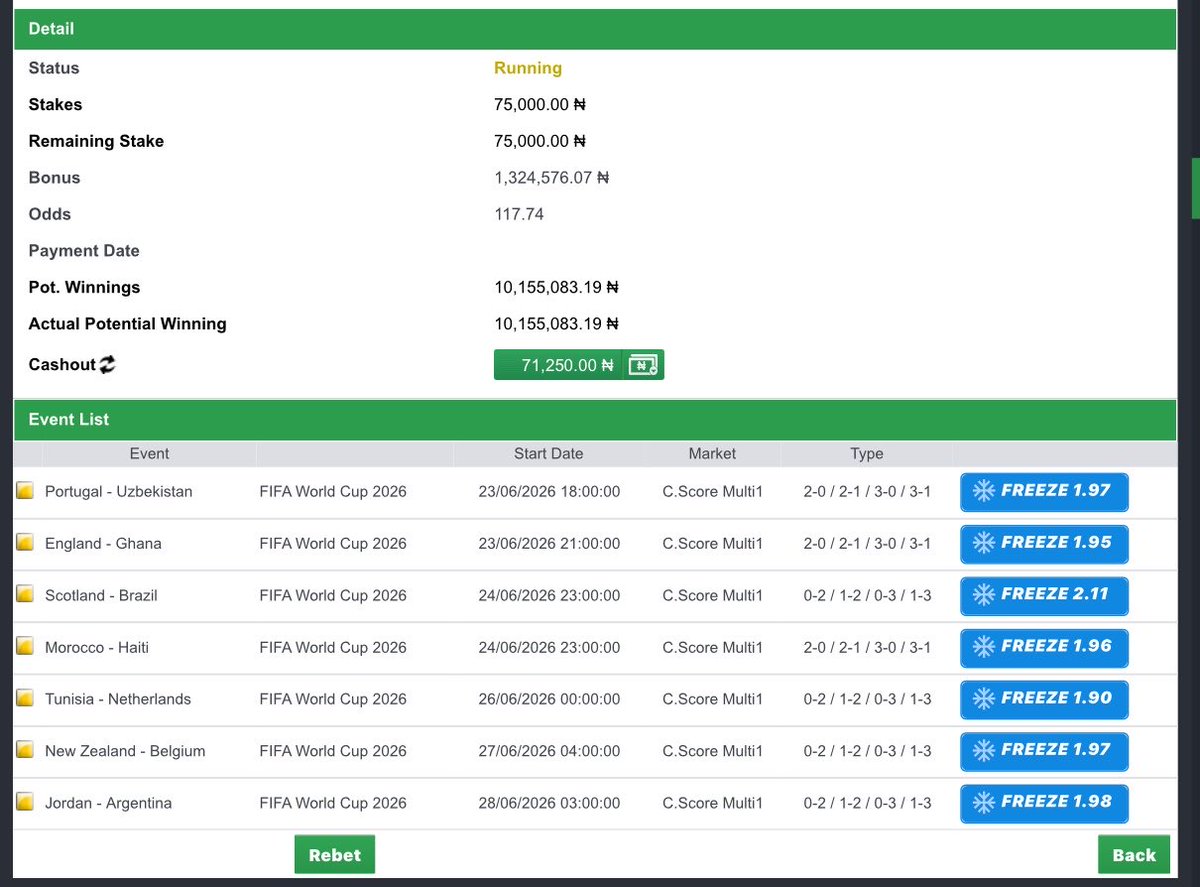1200x887 pixels.
Task: Click the green scrollbar on the right edge
Action: pos(1194,188)
